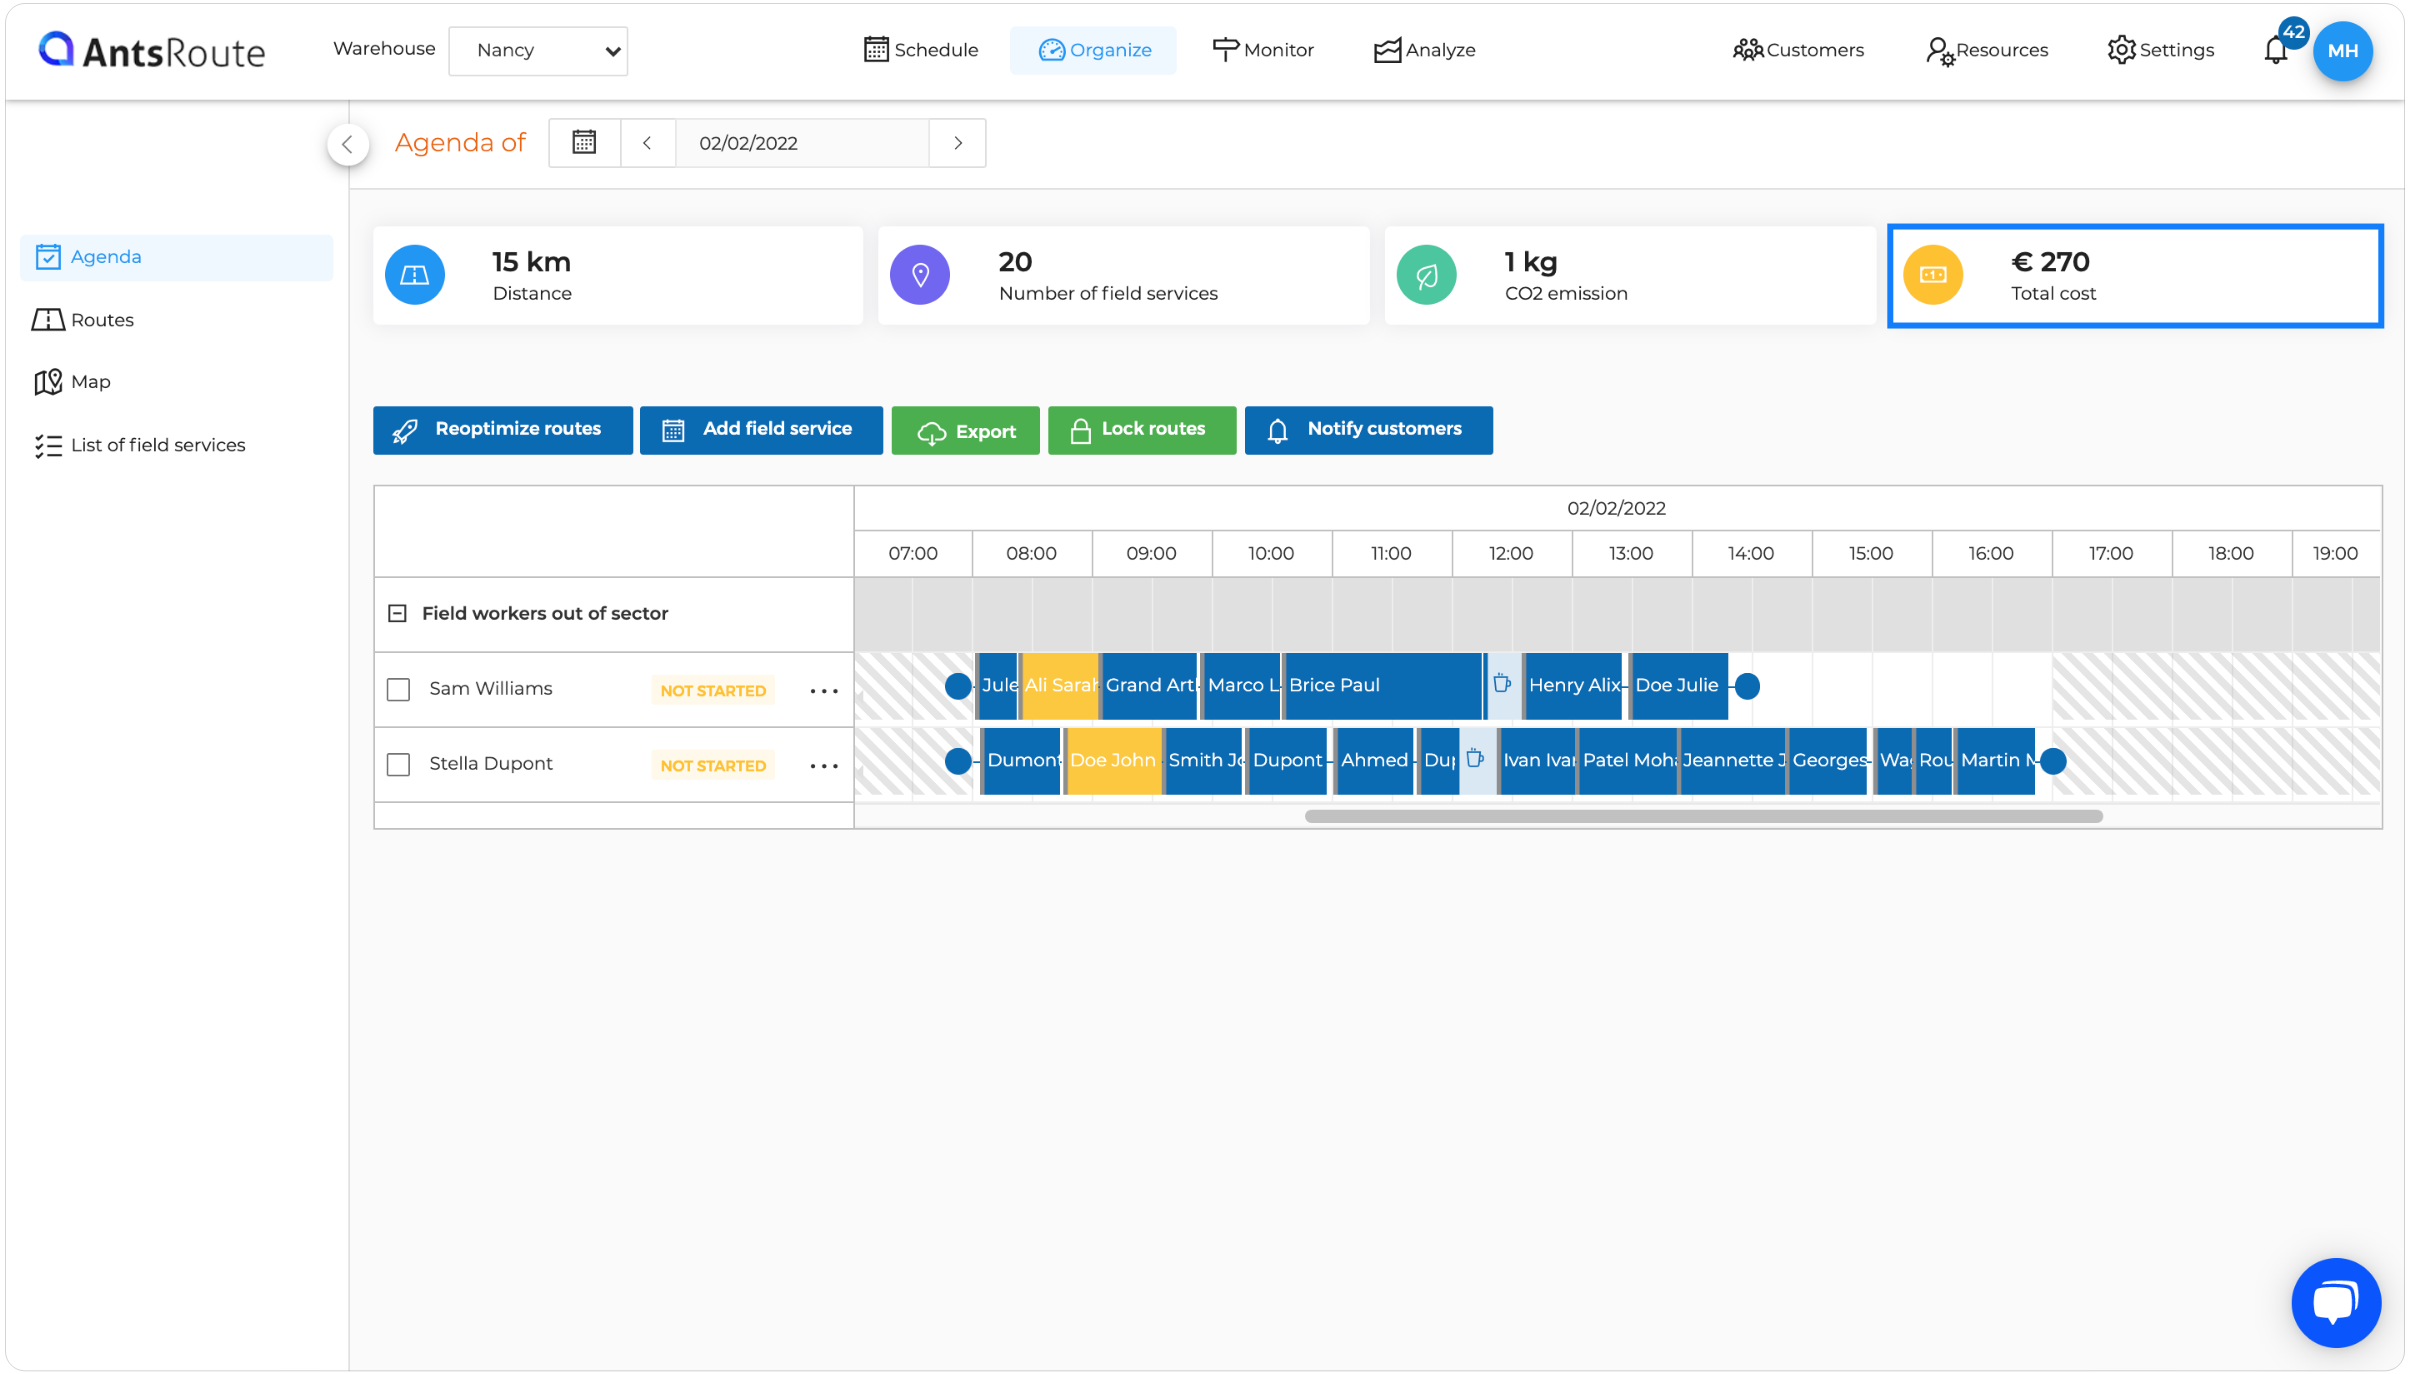Select Agenda in the sidebar
Screen dimensions: 2409x1374
point(177,257)
